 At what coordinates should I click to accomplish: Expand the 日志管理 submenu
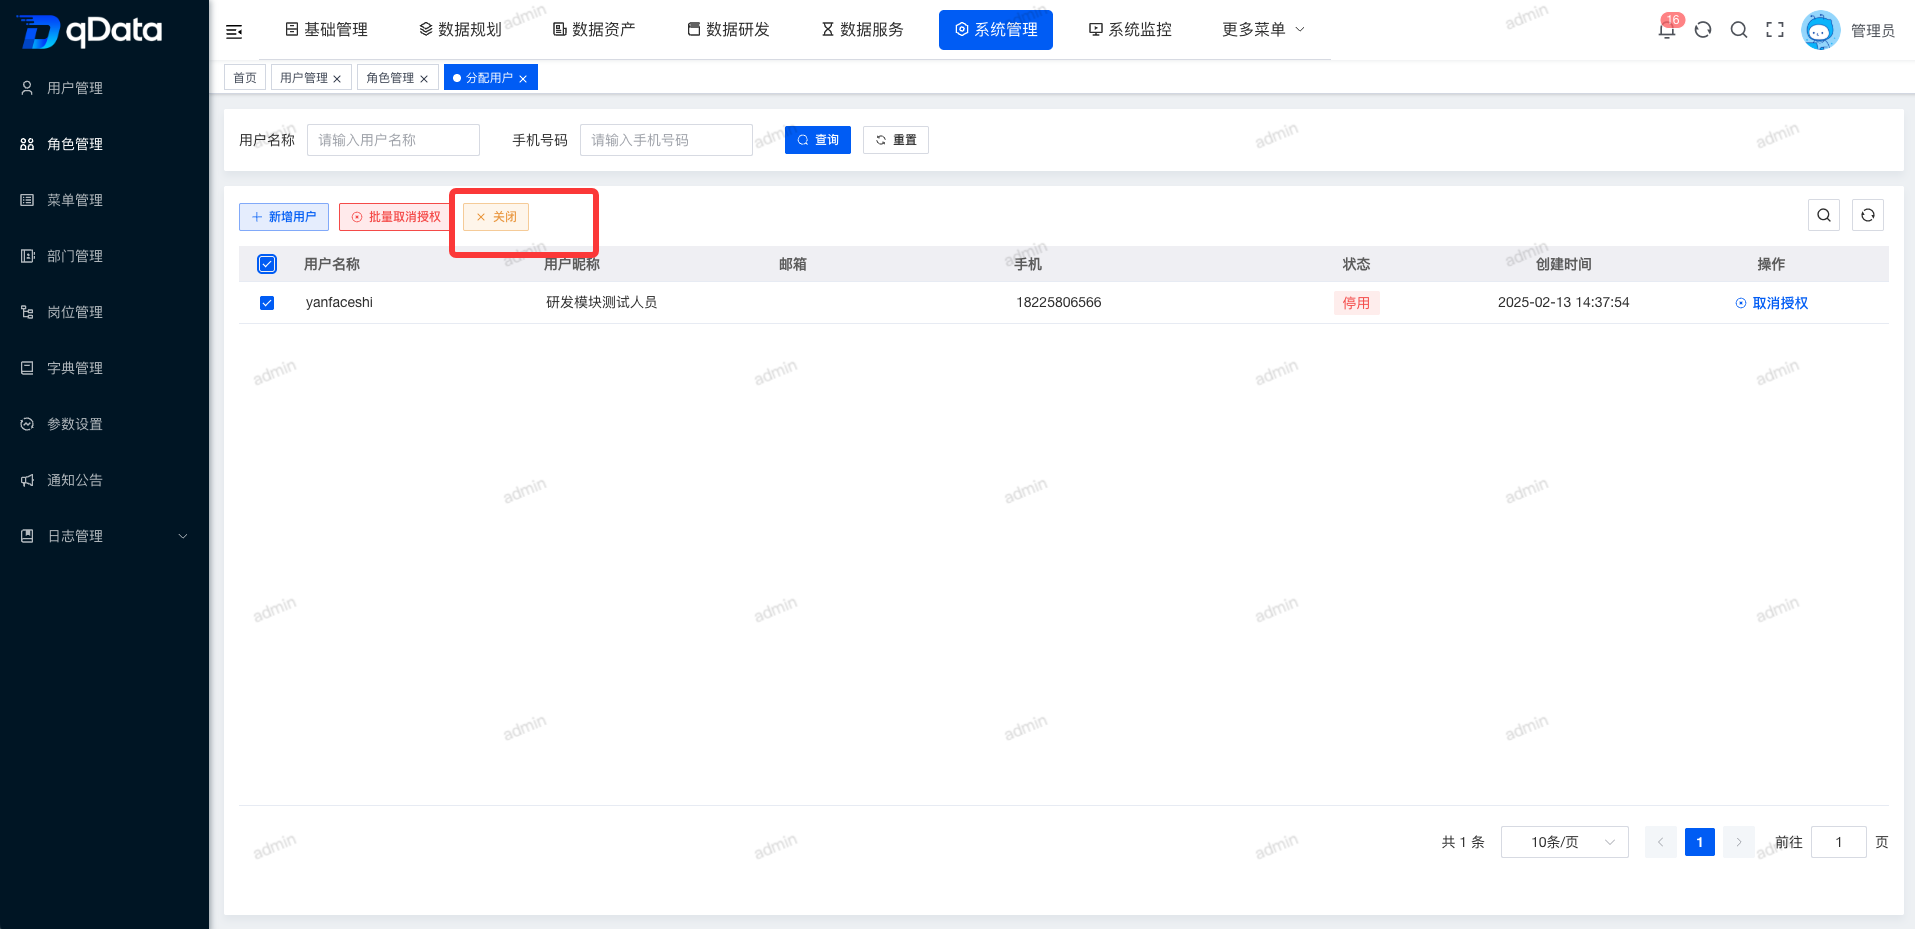click(104, 536)
